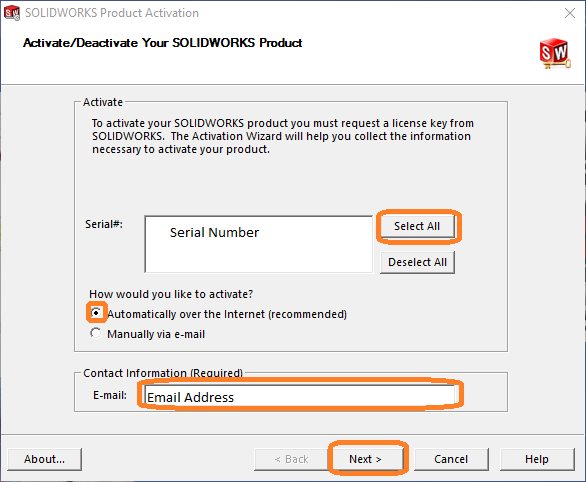This screenshot has height=482, width=586.
Task: Focus the E-mail address input field
Action: [x=299, y=396]
